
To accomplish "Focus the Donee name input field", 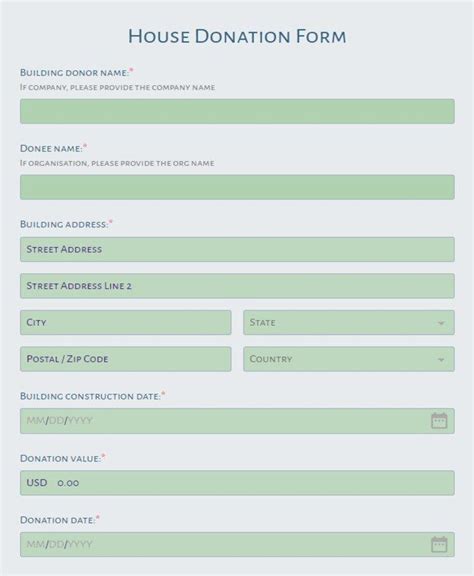I will 237,187.
